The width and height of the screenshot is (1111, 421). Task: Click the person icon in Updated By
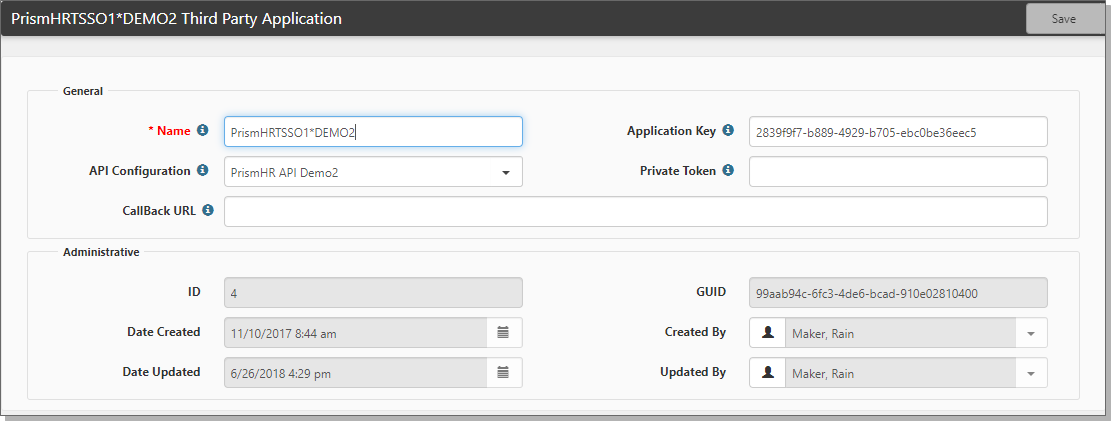tap(767, 373)
